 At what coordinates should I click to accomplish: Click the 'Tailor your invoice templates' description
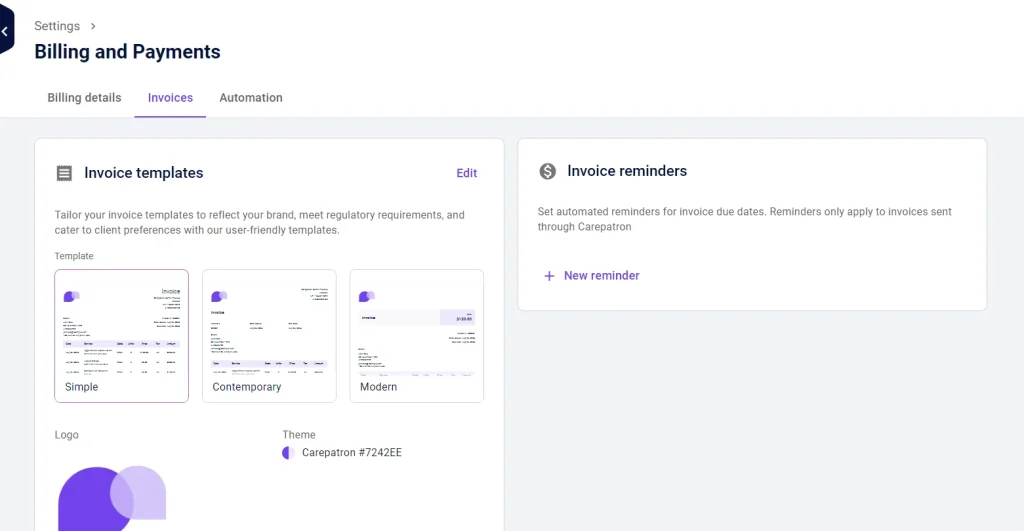coord(260,223)
